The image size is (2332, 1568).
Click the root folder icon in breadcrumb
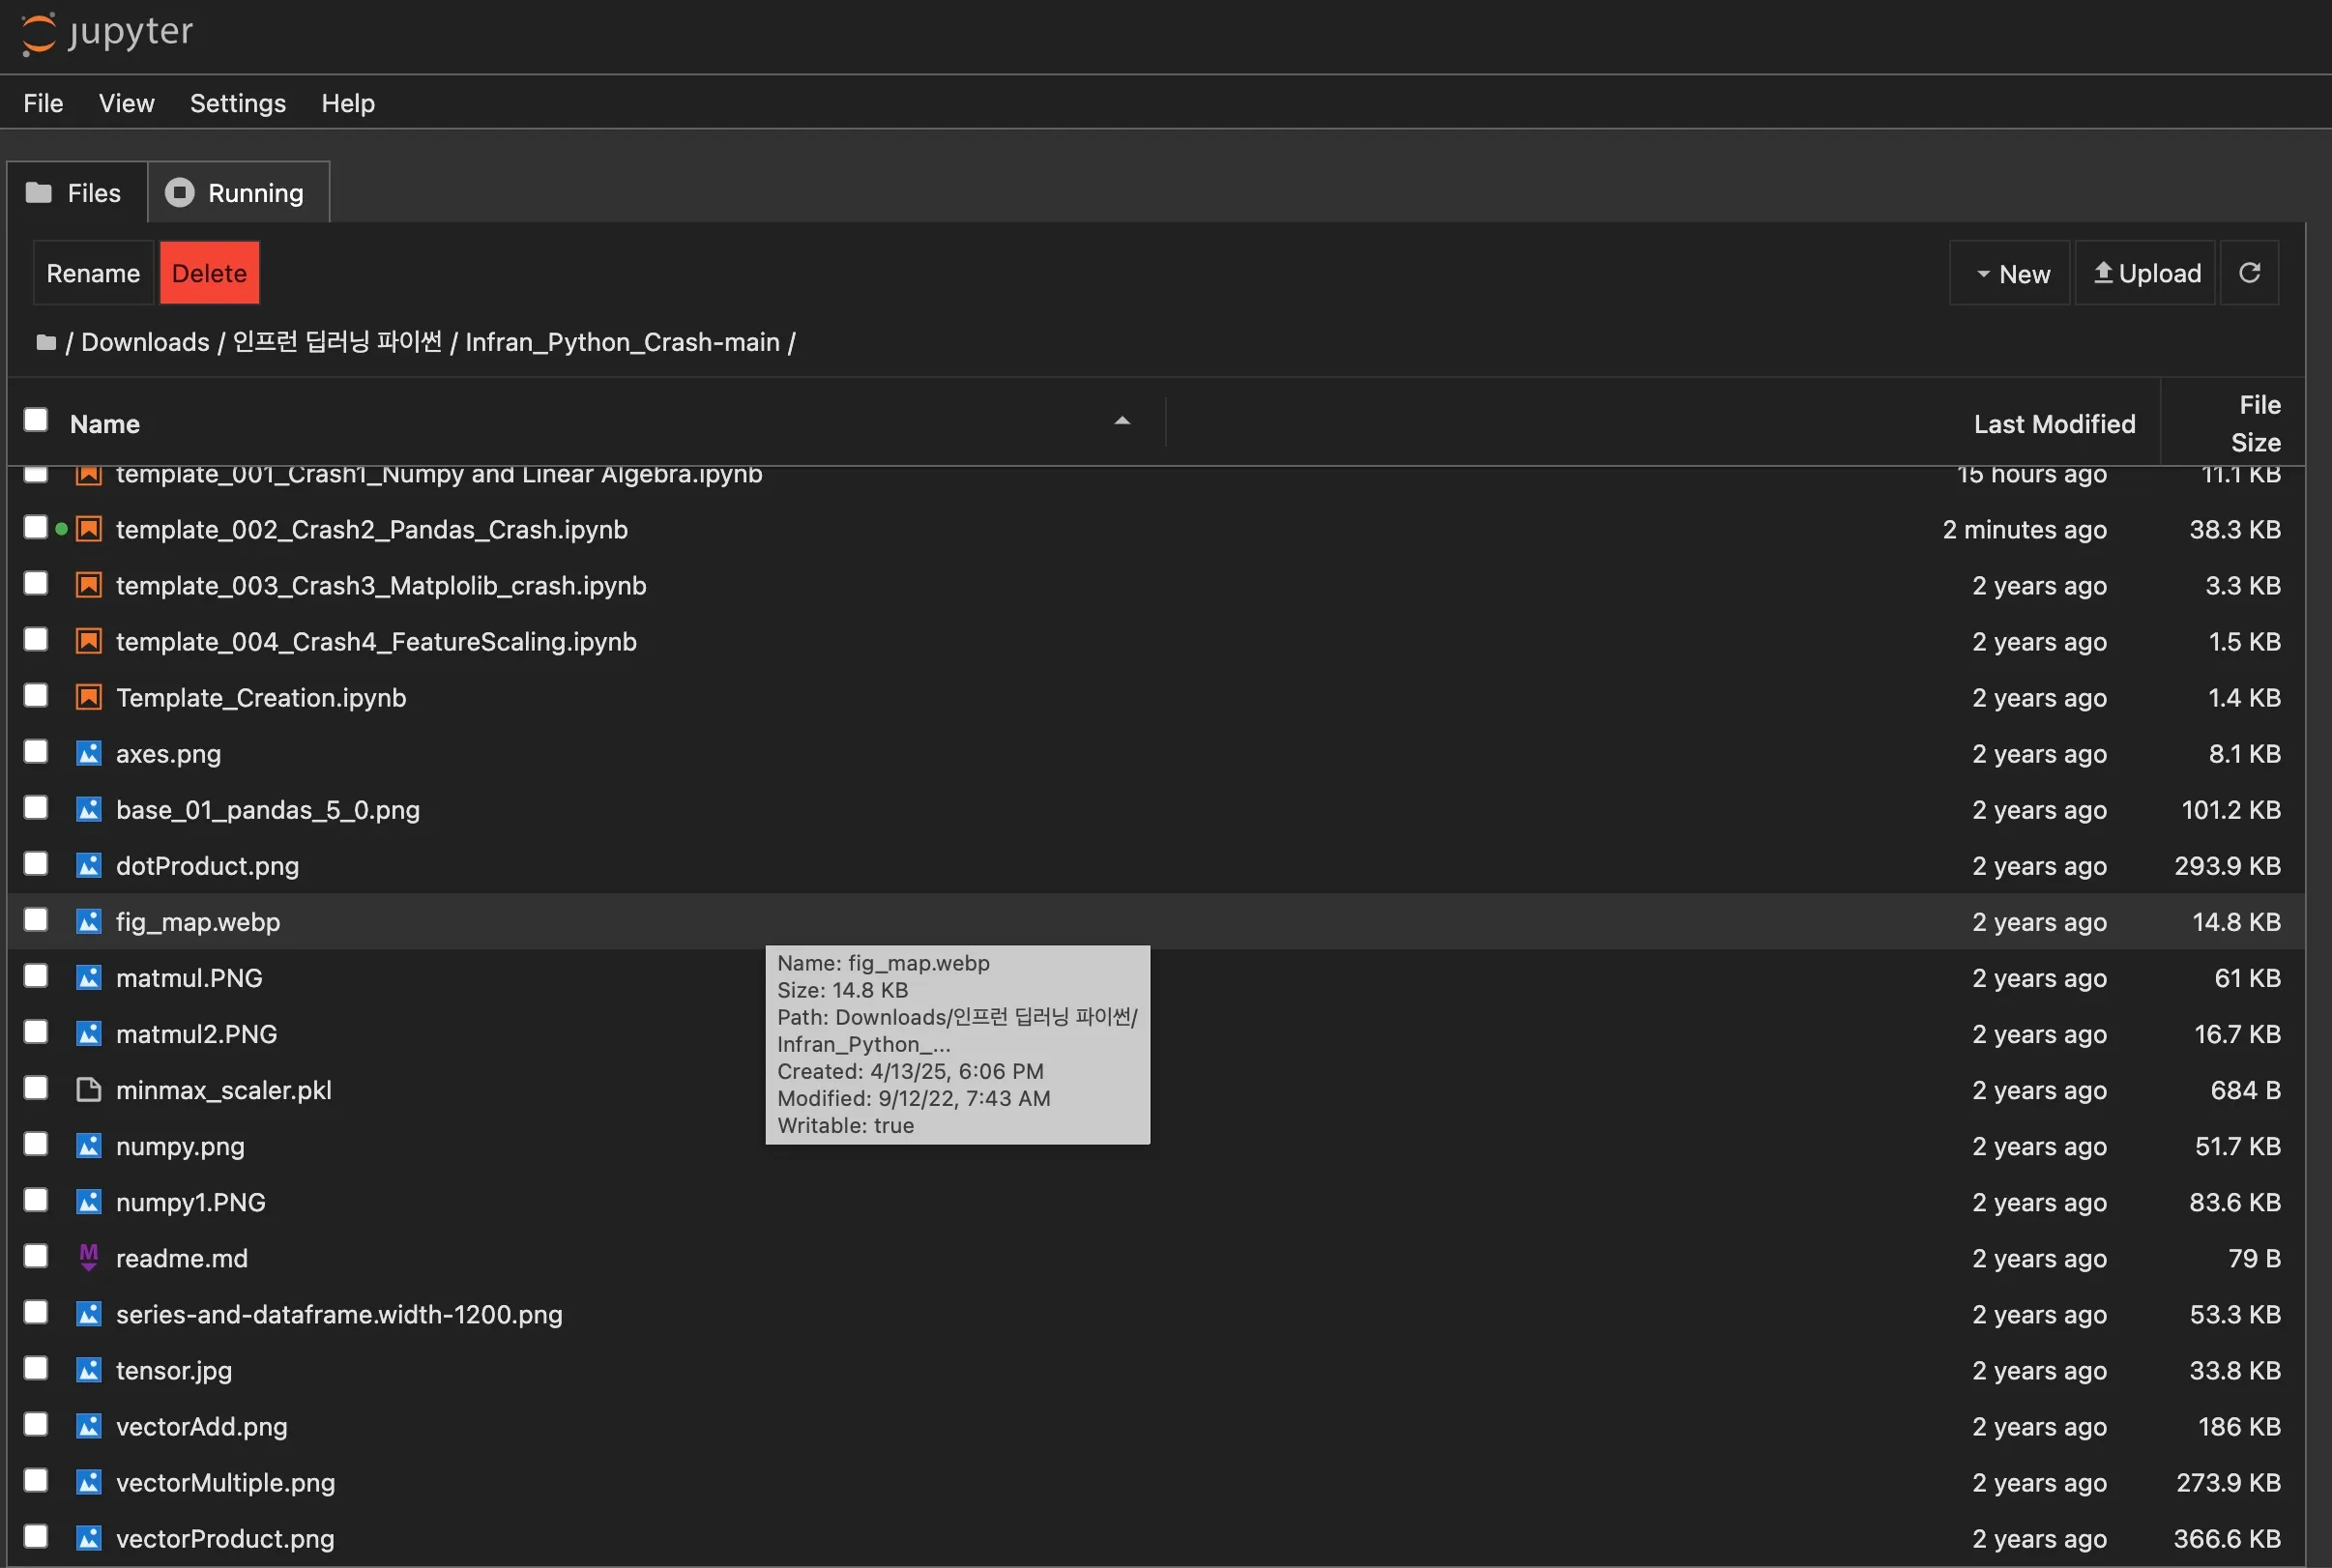point(46,343)
